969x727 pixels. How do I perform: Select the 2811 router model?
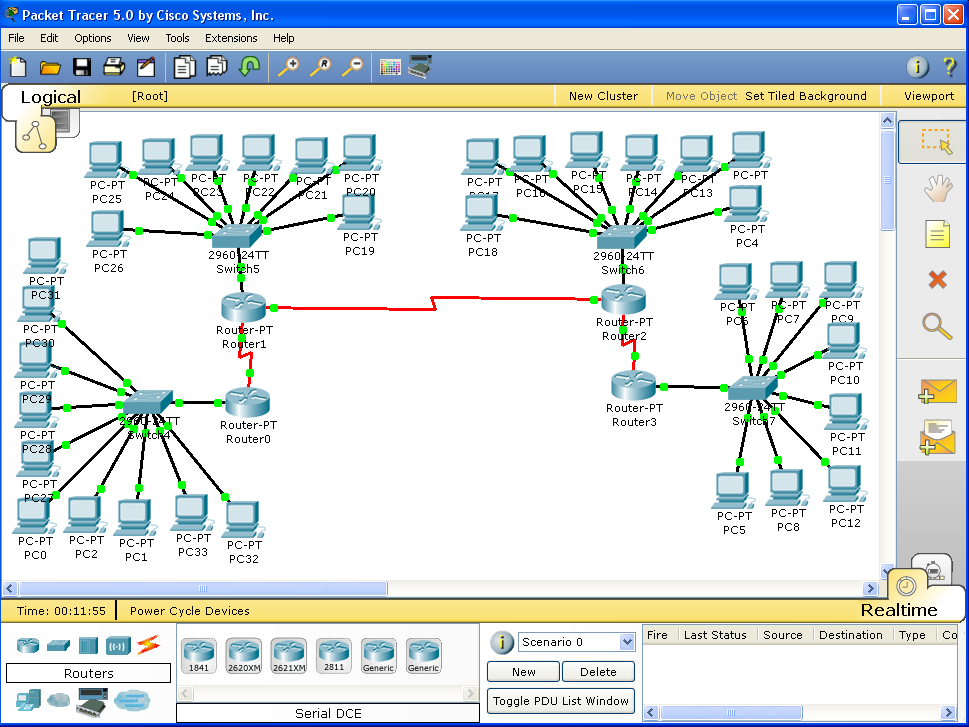[x=333, y=655]
